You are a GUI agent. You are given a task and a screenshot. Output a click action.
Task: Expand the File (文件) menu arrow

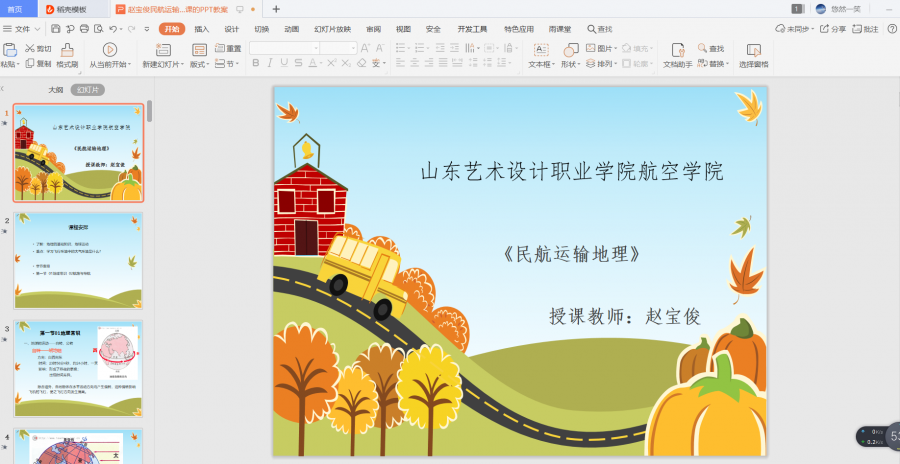(38, 29)
